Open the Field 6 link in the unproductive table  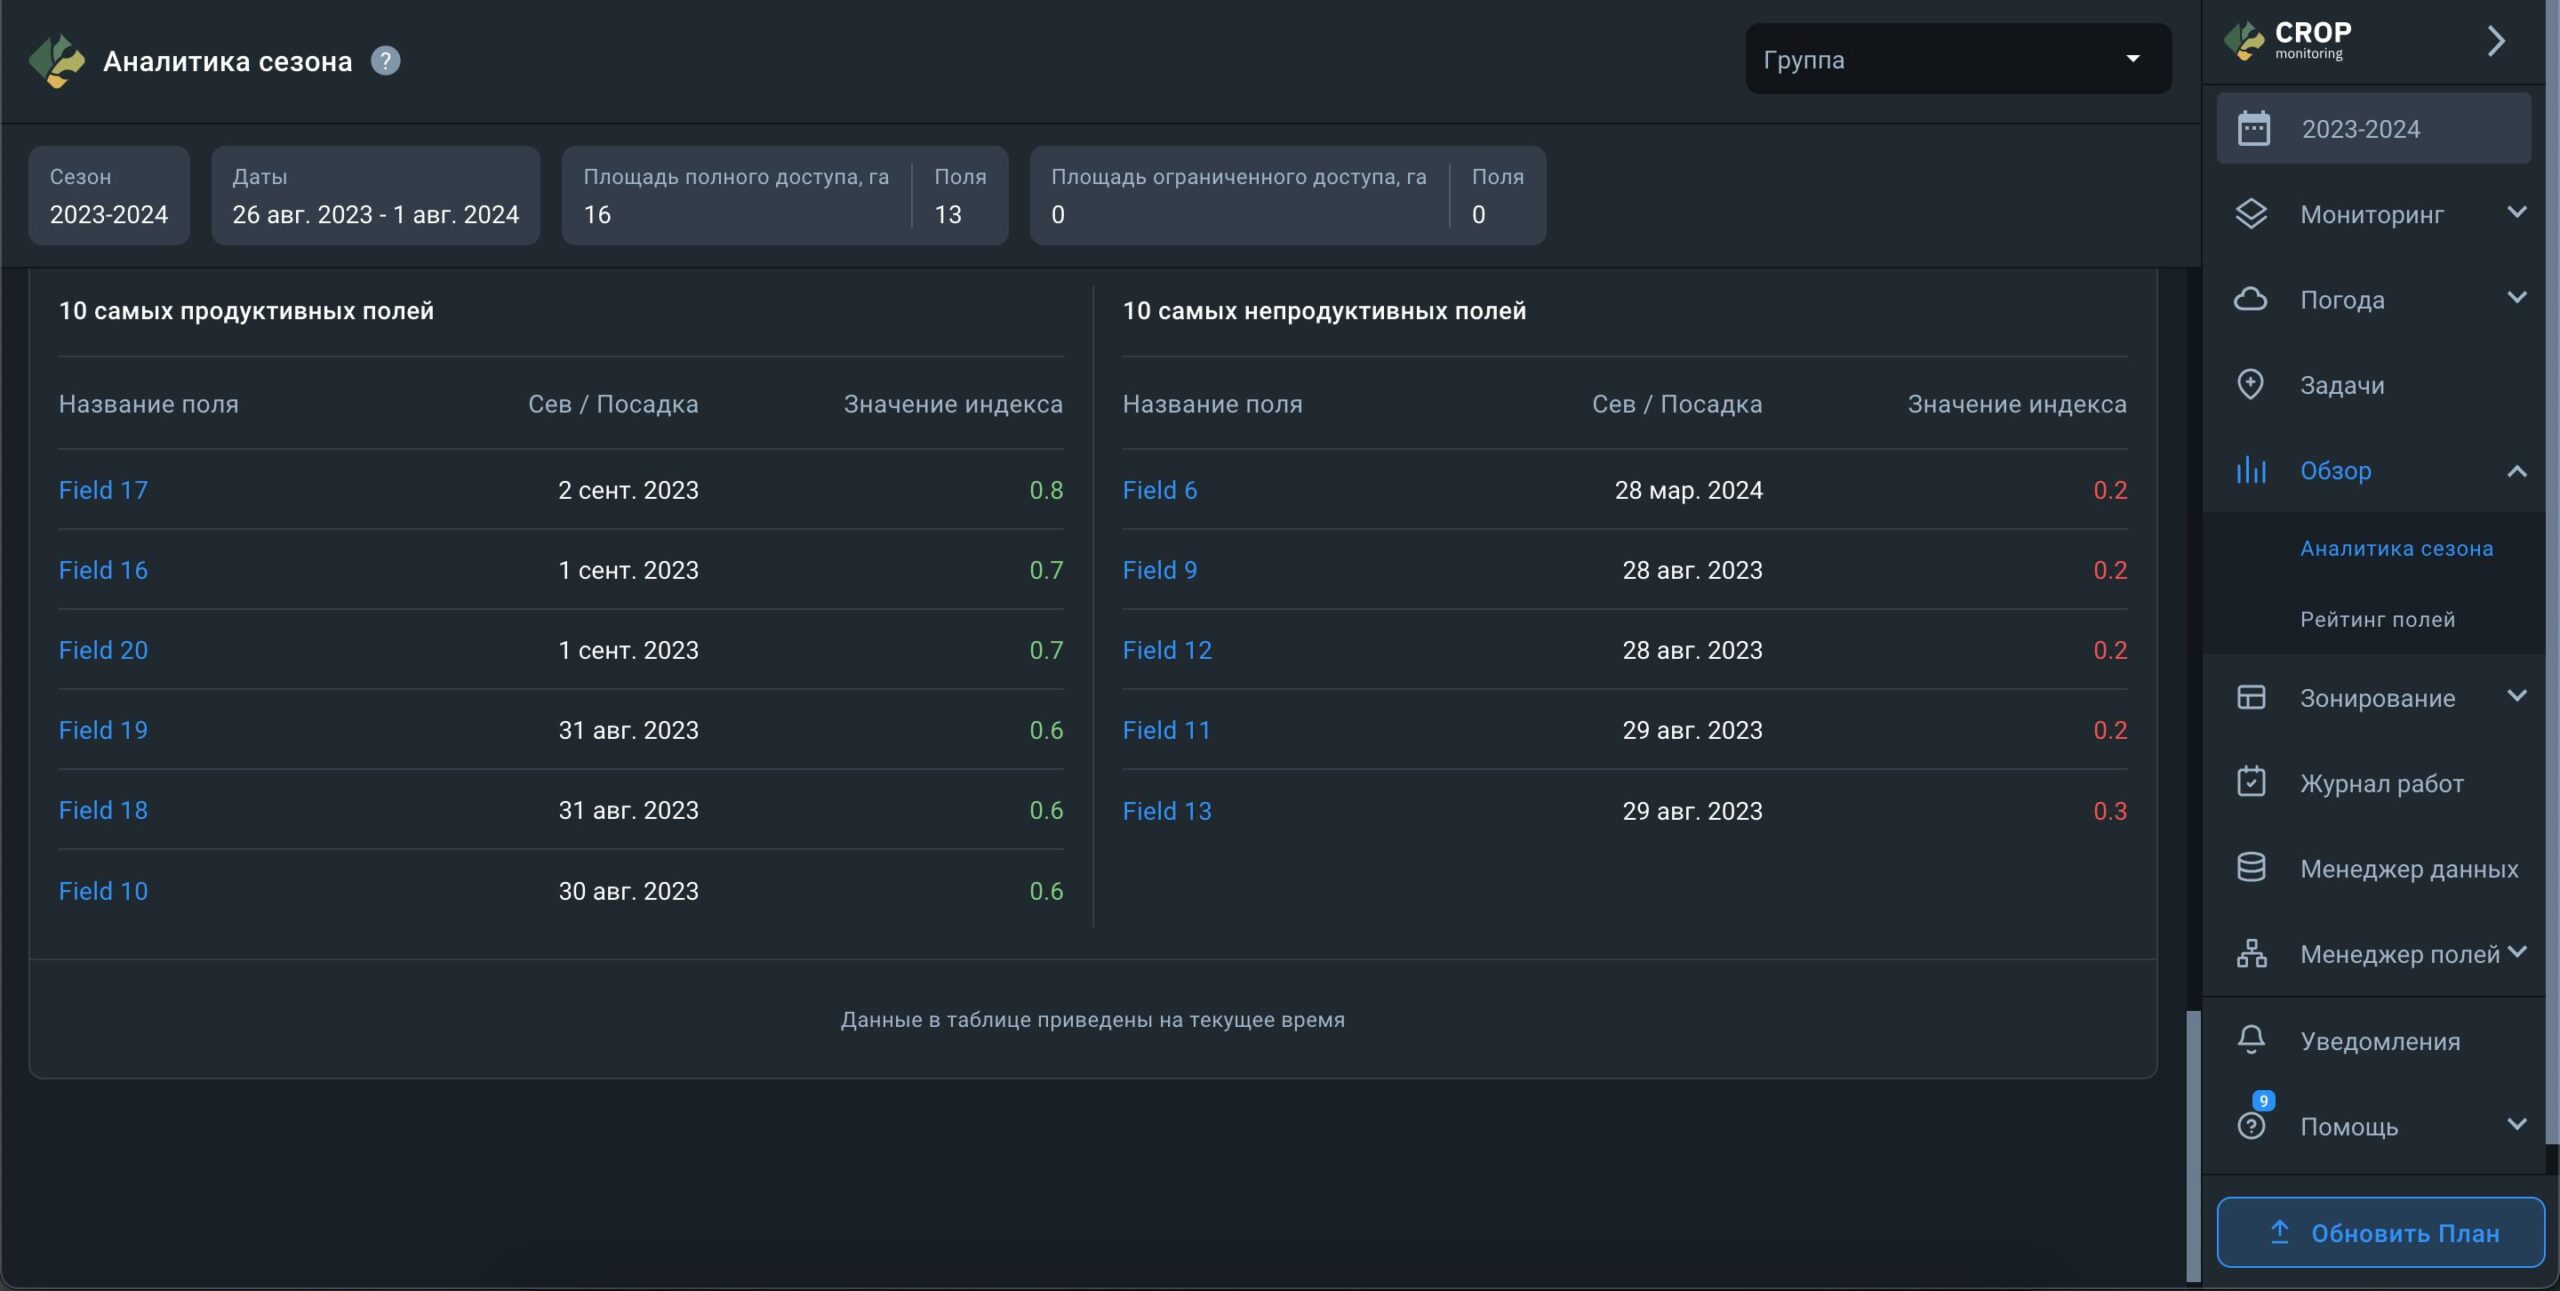click(1159, 490)
